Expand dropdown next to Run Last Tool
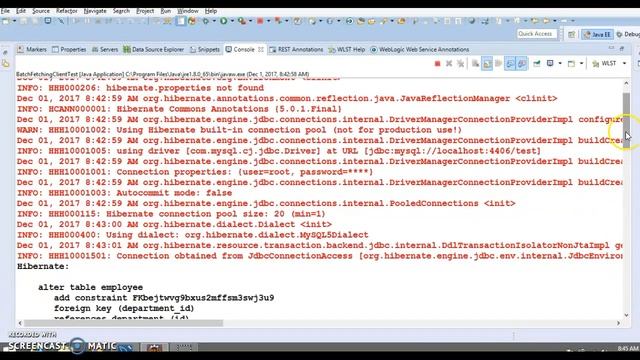This screenshot has height=360, width=640. tap(250, 21)
